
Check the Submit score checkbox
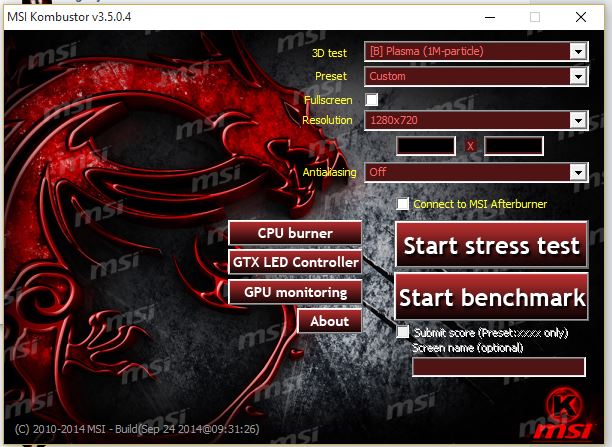[403, 332]
